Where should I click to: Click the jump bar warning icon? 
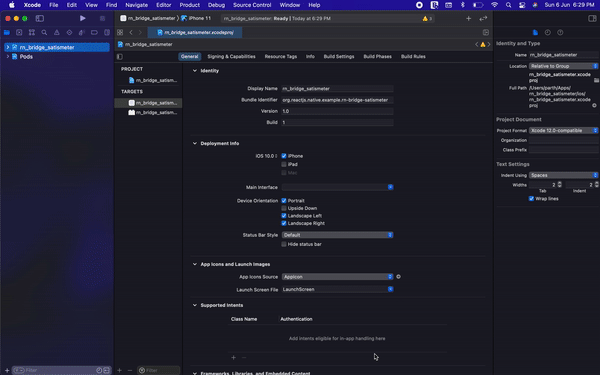(x=483, y=44)
